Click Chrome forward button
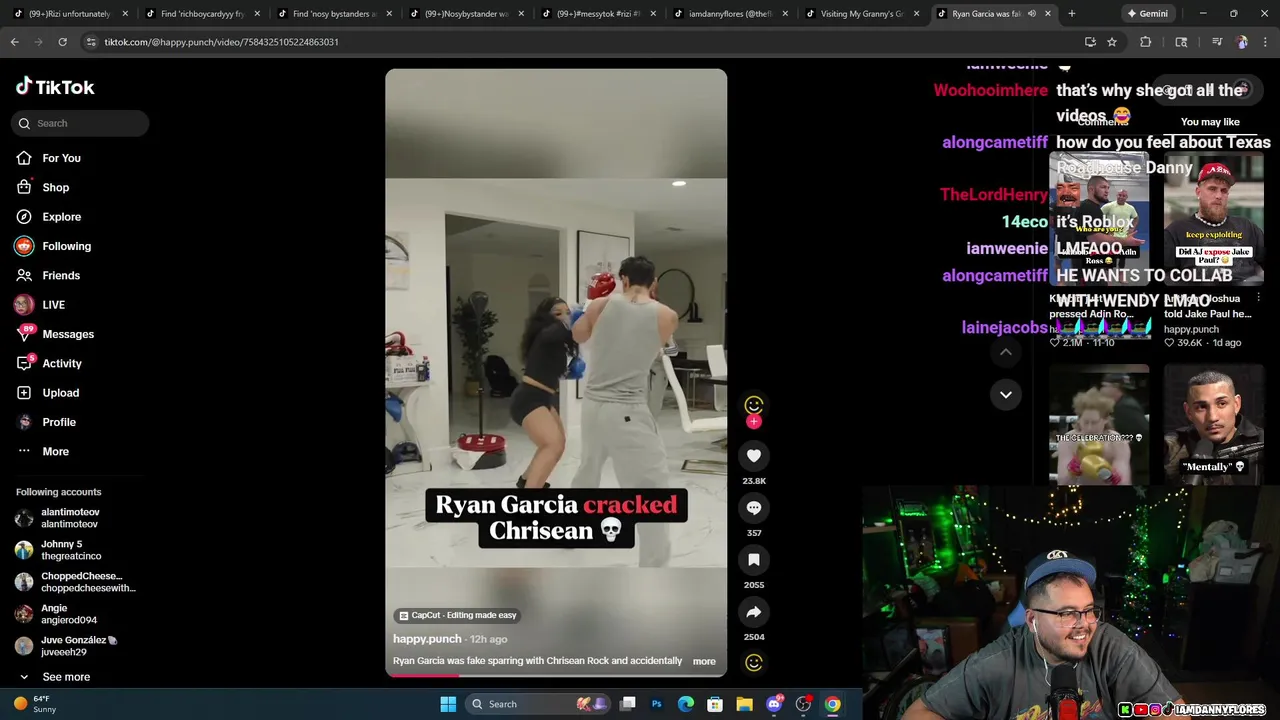The width and height of the screenshot is (1280, 720). (x=39, y=42)
